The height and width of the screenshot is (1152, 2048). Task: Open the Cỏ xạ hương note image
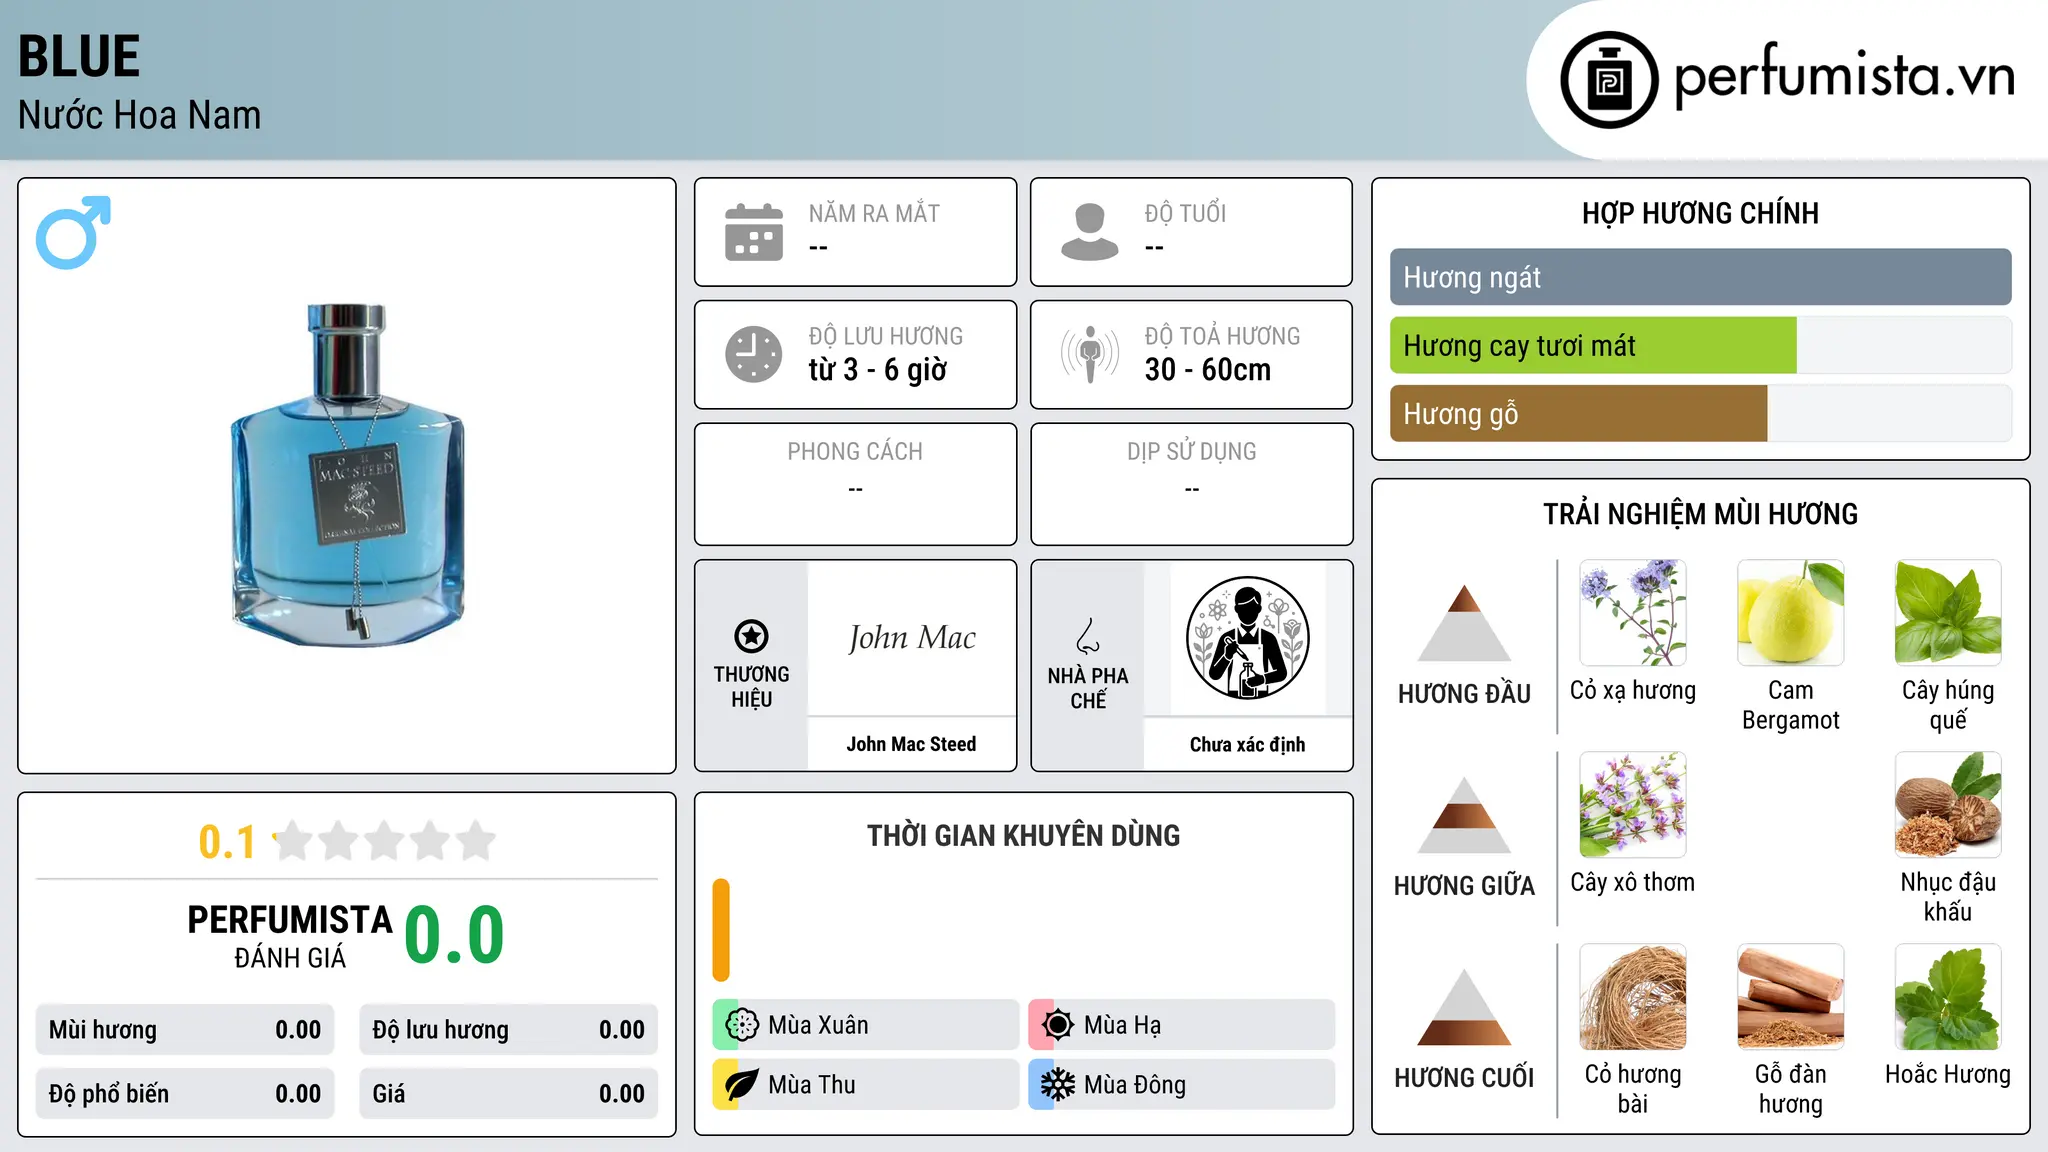(x=1633, y=613)
